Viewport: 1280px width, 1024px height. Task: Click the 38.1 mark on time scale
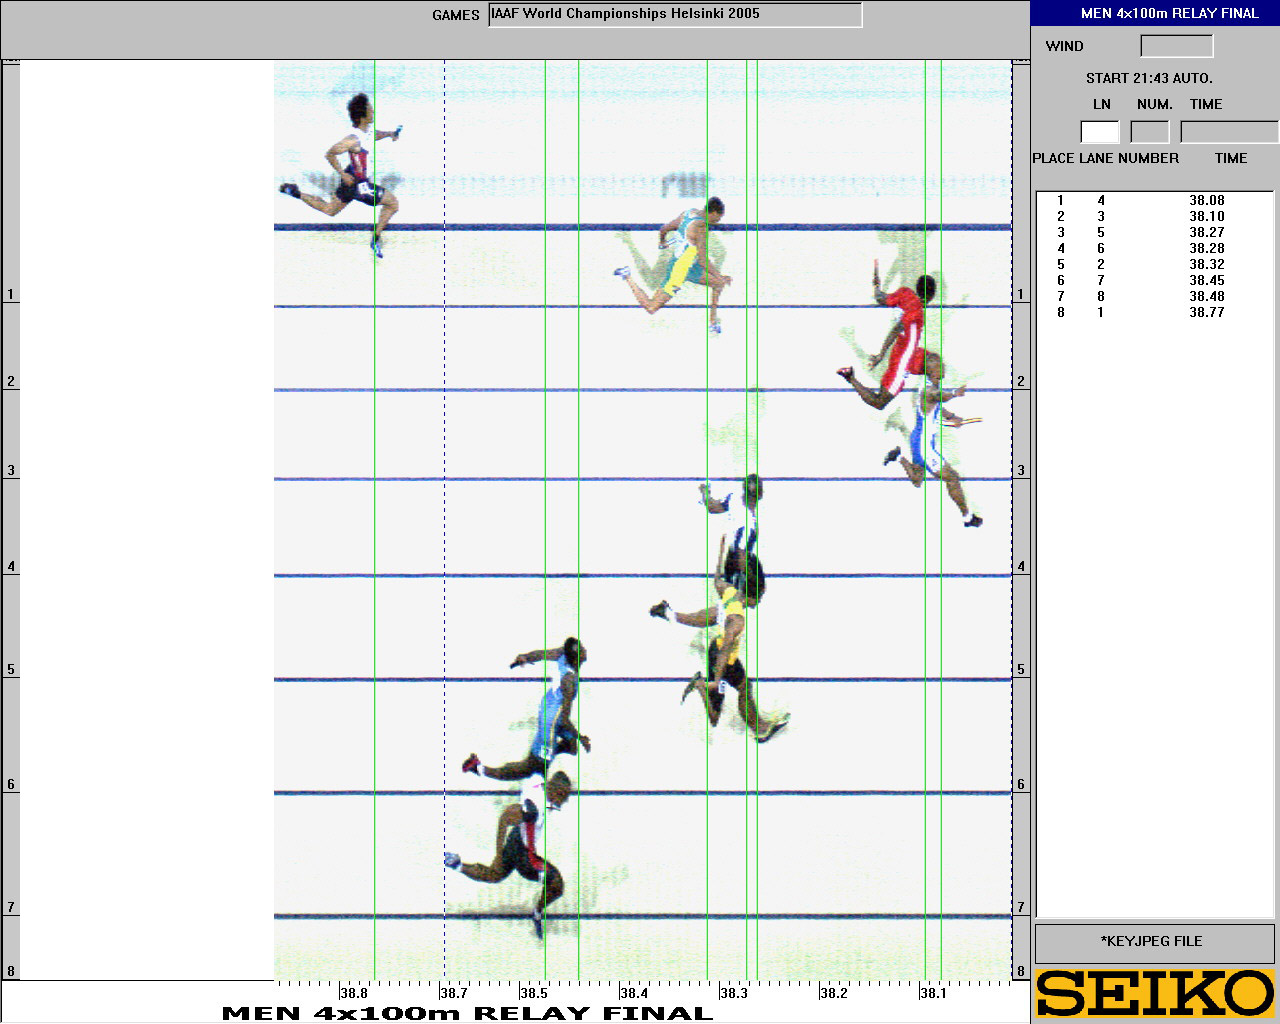(933, 993)
